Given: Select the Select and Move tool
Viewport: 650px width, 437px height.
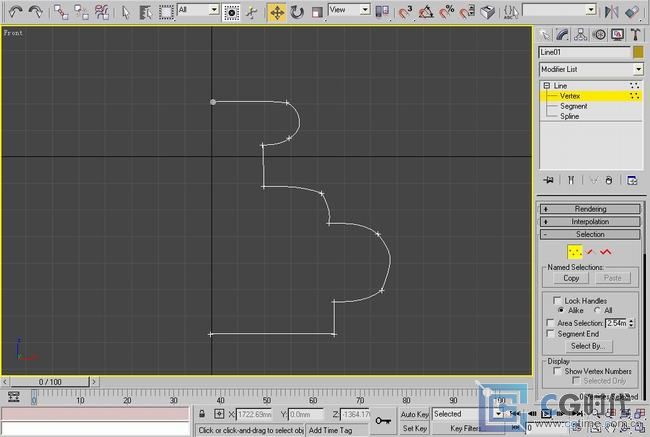Looking at the screenshot, I should pos(278,12).
